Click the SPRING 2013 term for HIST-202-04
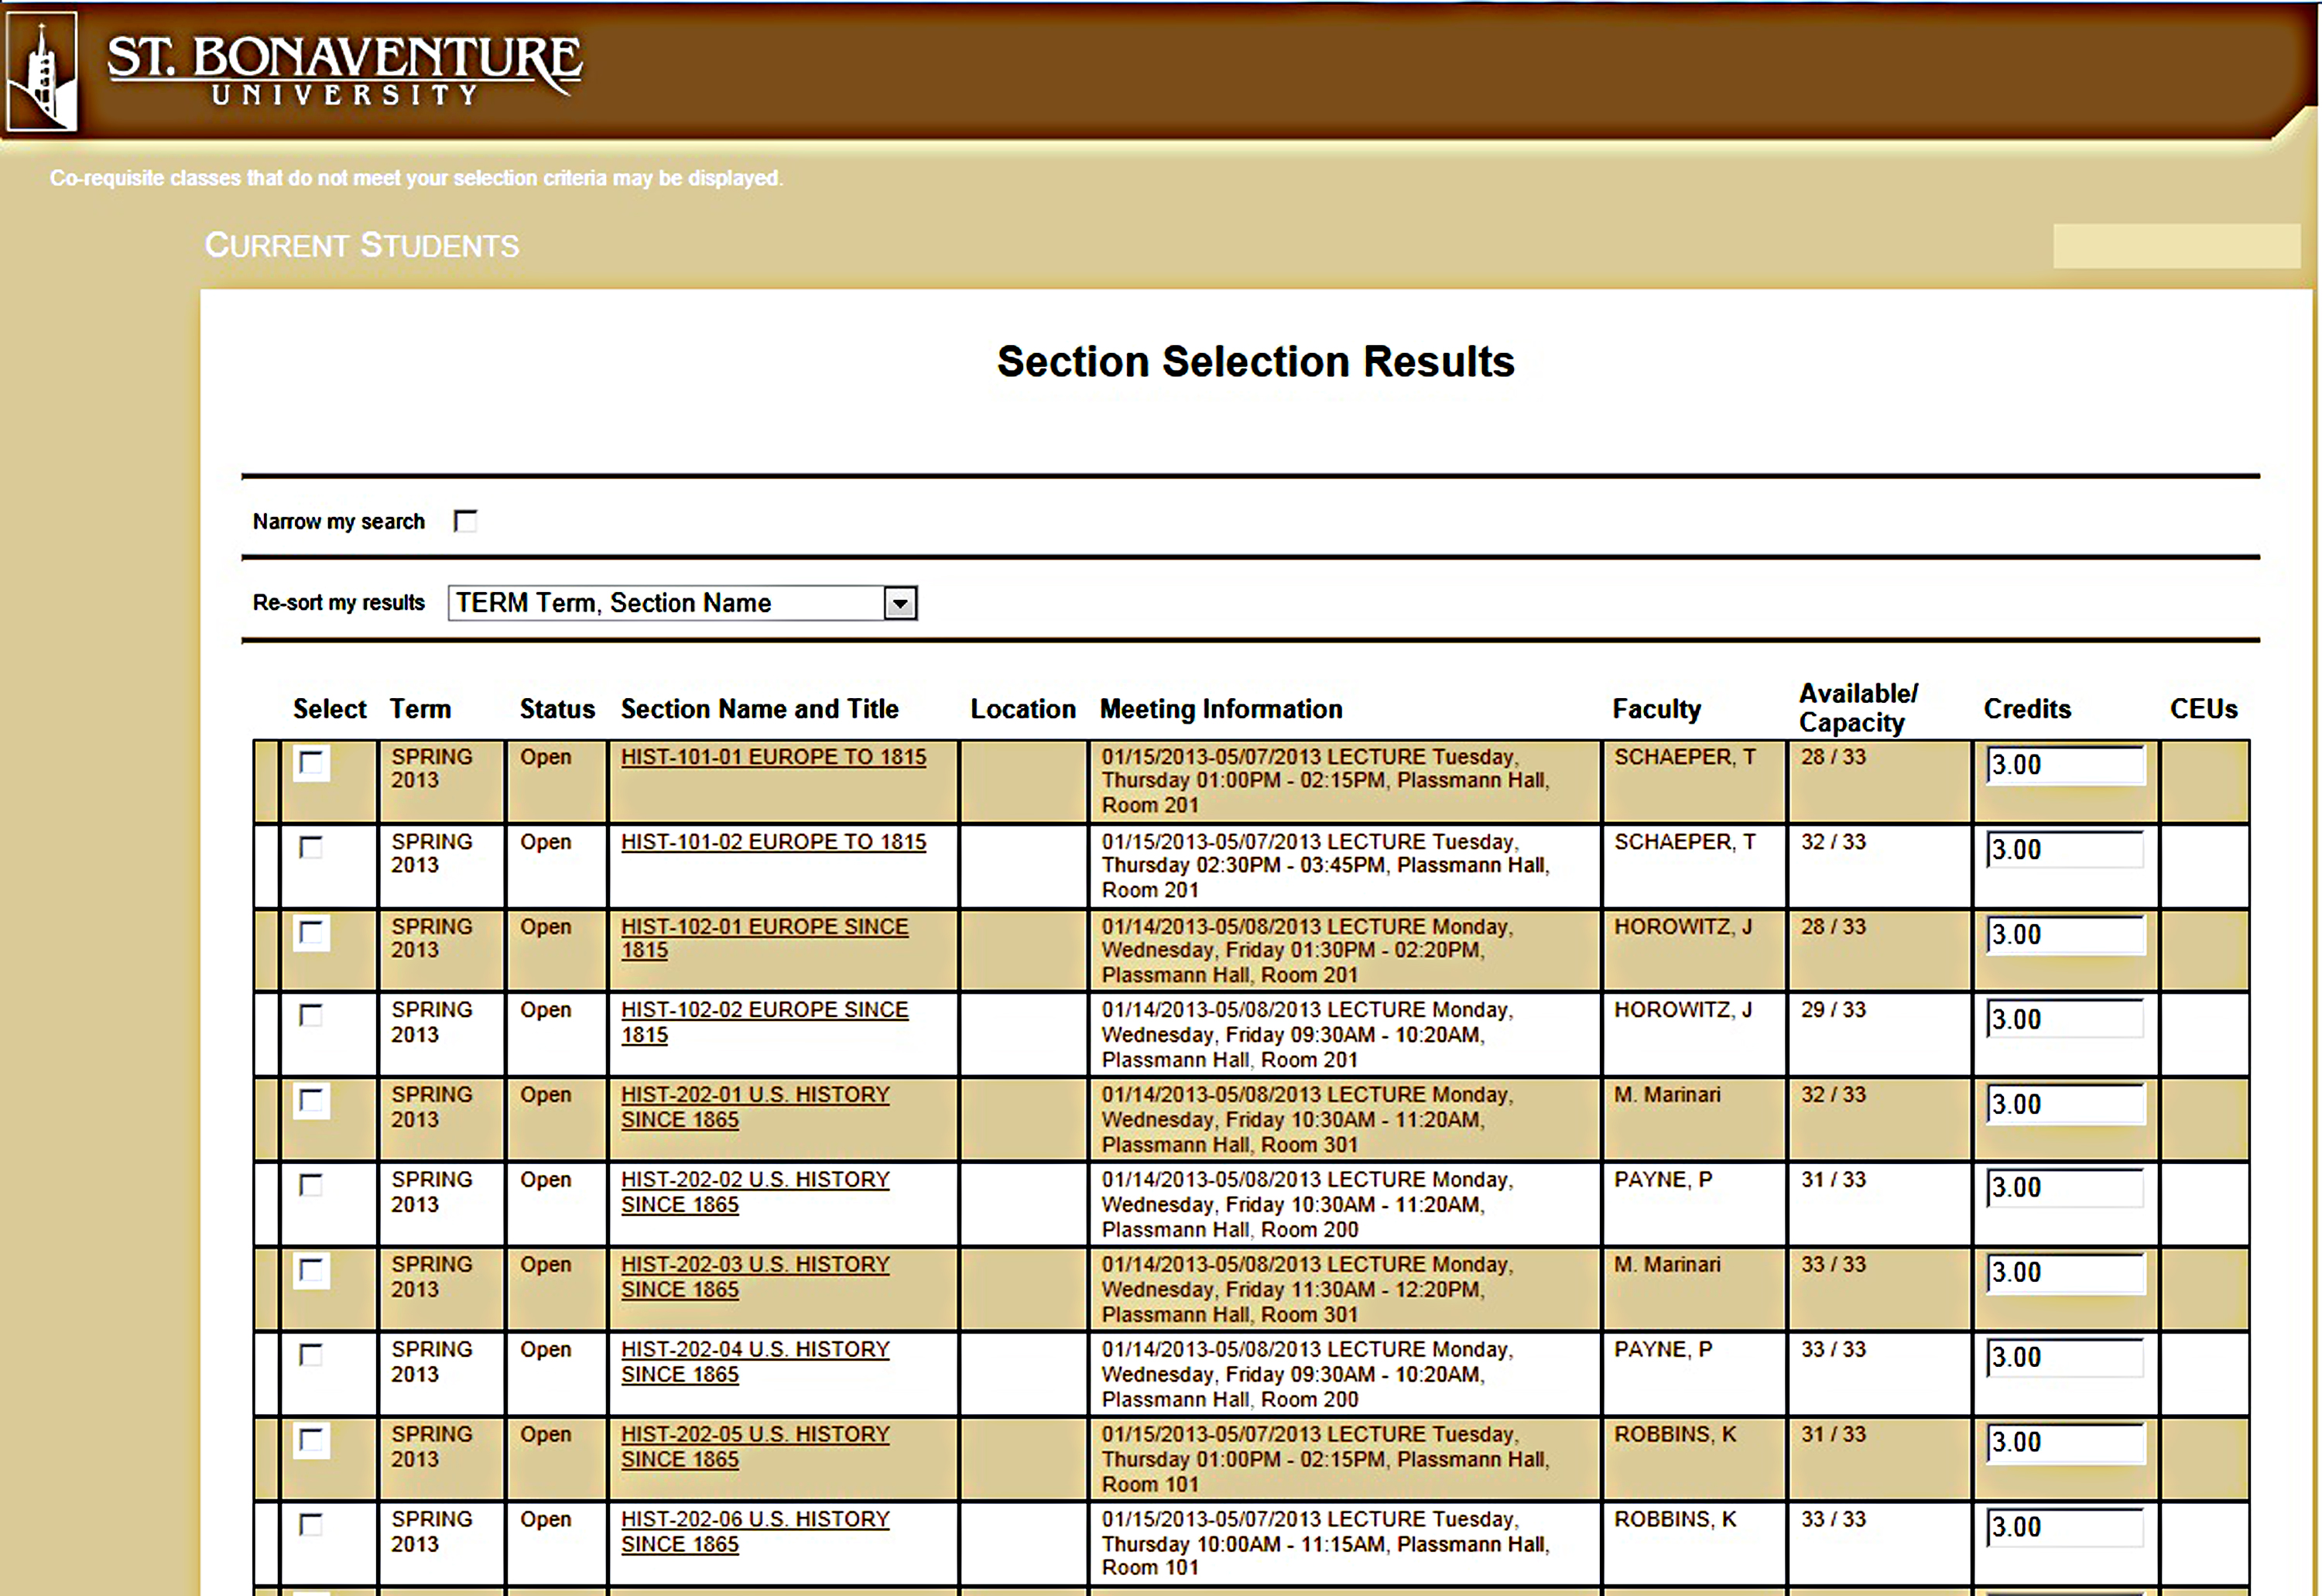2322x1596 pixels. pos(432,1362)
